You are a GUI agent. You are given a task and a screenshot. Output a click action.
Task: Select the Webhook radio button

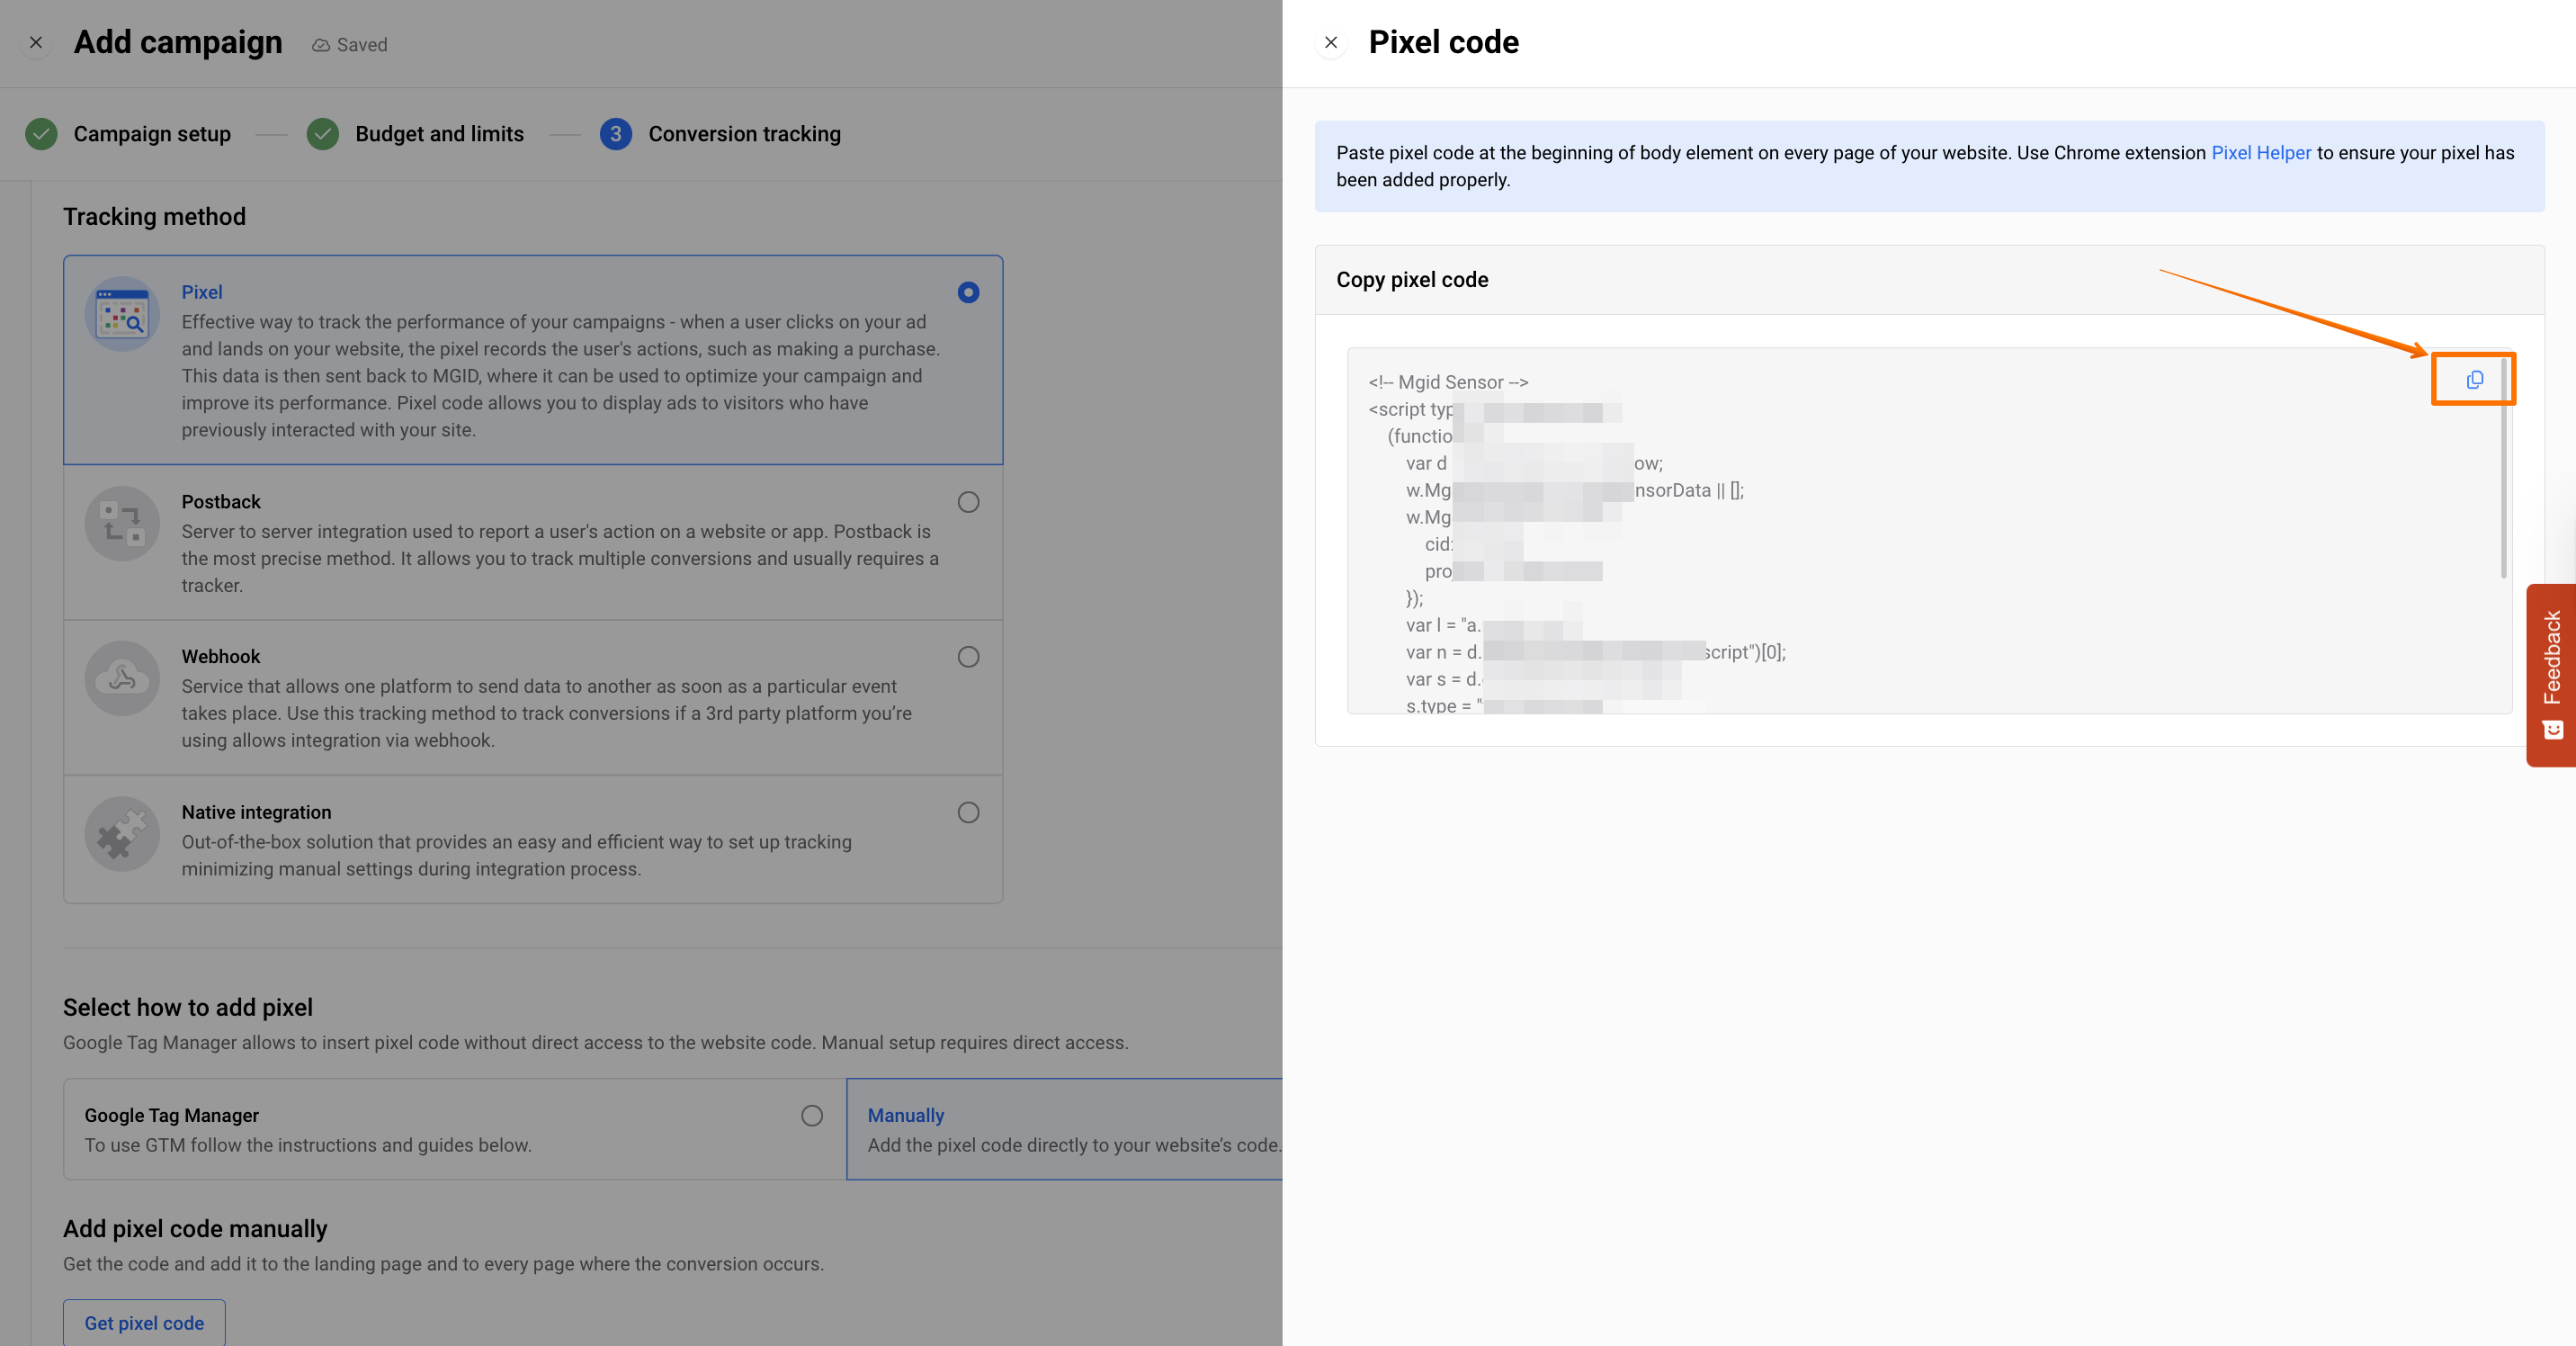tap(968, 657)
